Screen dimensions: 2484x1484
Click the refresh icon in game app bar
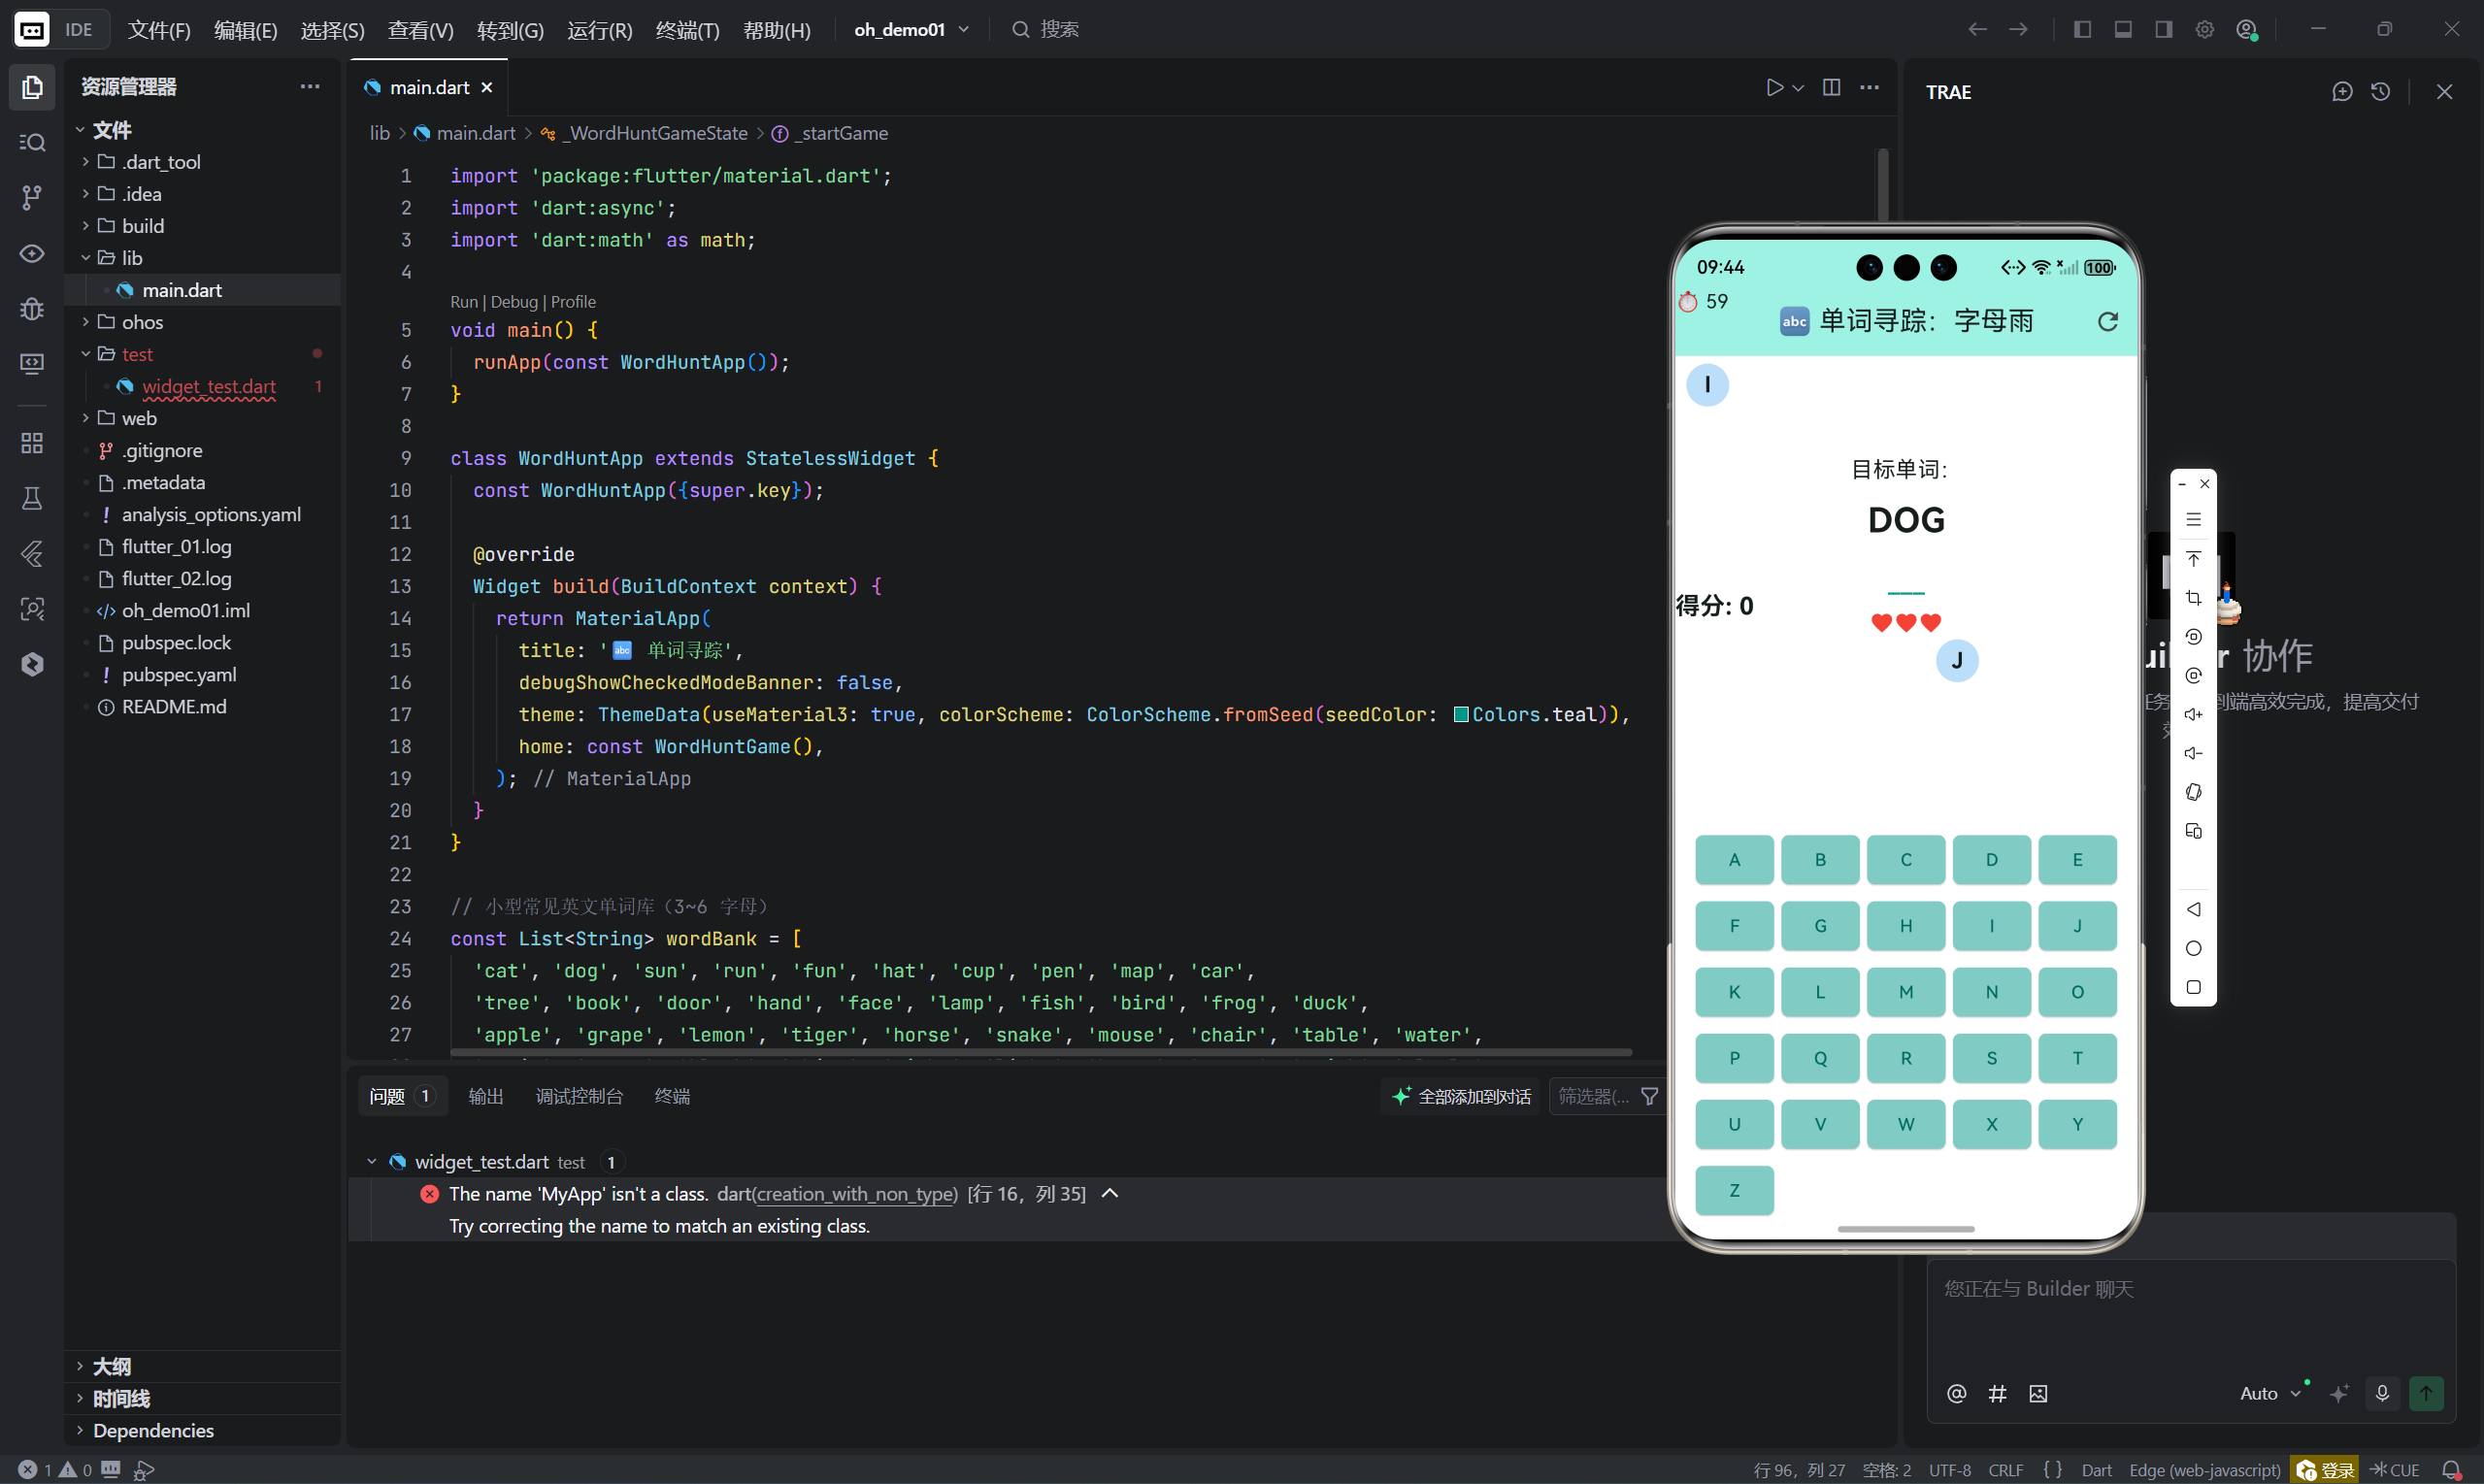(2107, 321)
